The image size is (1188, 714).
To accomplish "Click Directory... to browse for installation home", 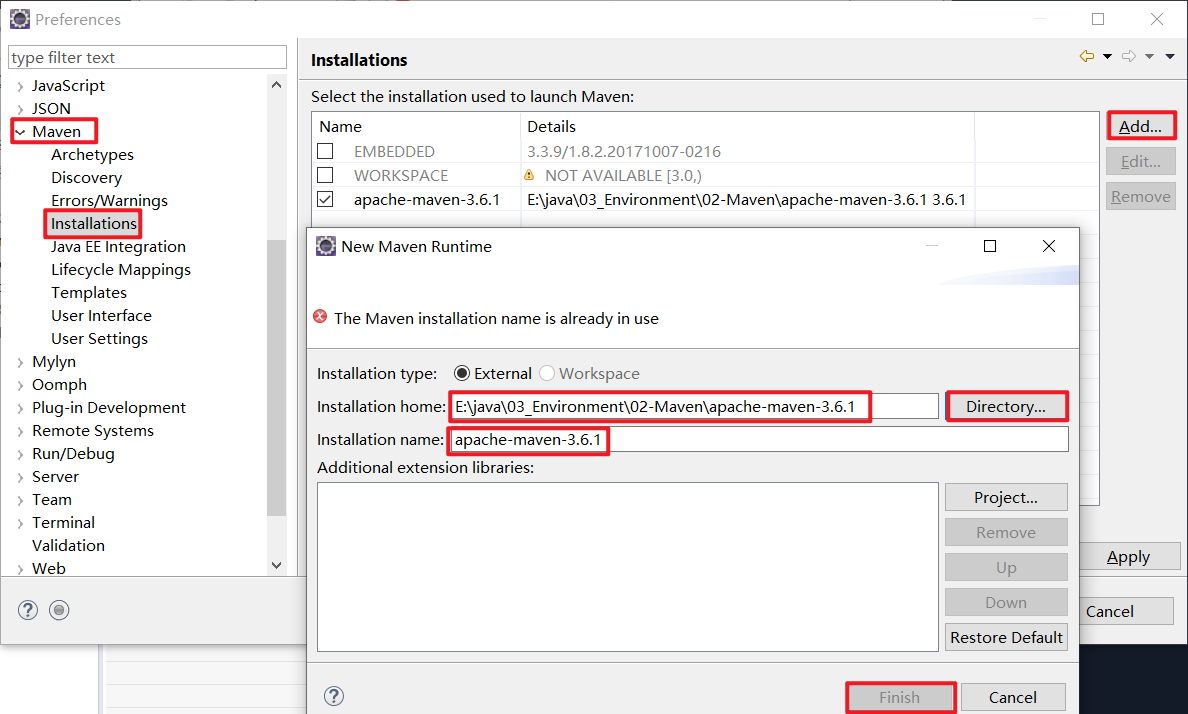I will 1006,405.
